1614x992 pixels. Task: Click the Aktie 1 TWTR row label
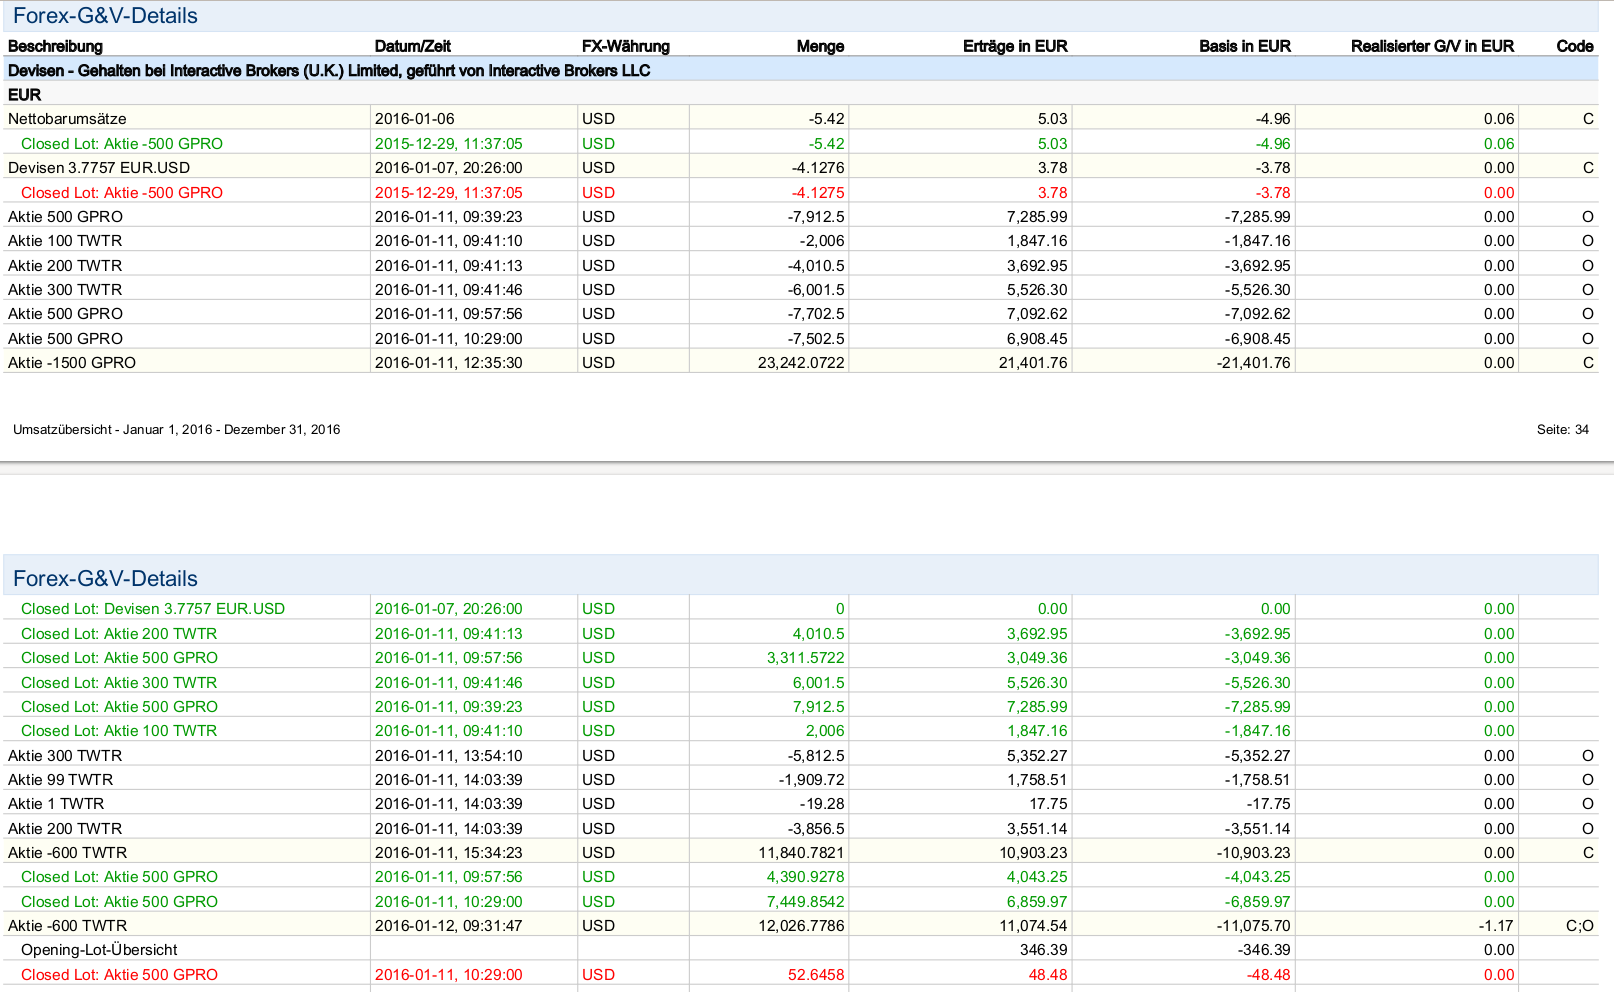click(x=56, y=804)
